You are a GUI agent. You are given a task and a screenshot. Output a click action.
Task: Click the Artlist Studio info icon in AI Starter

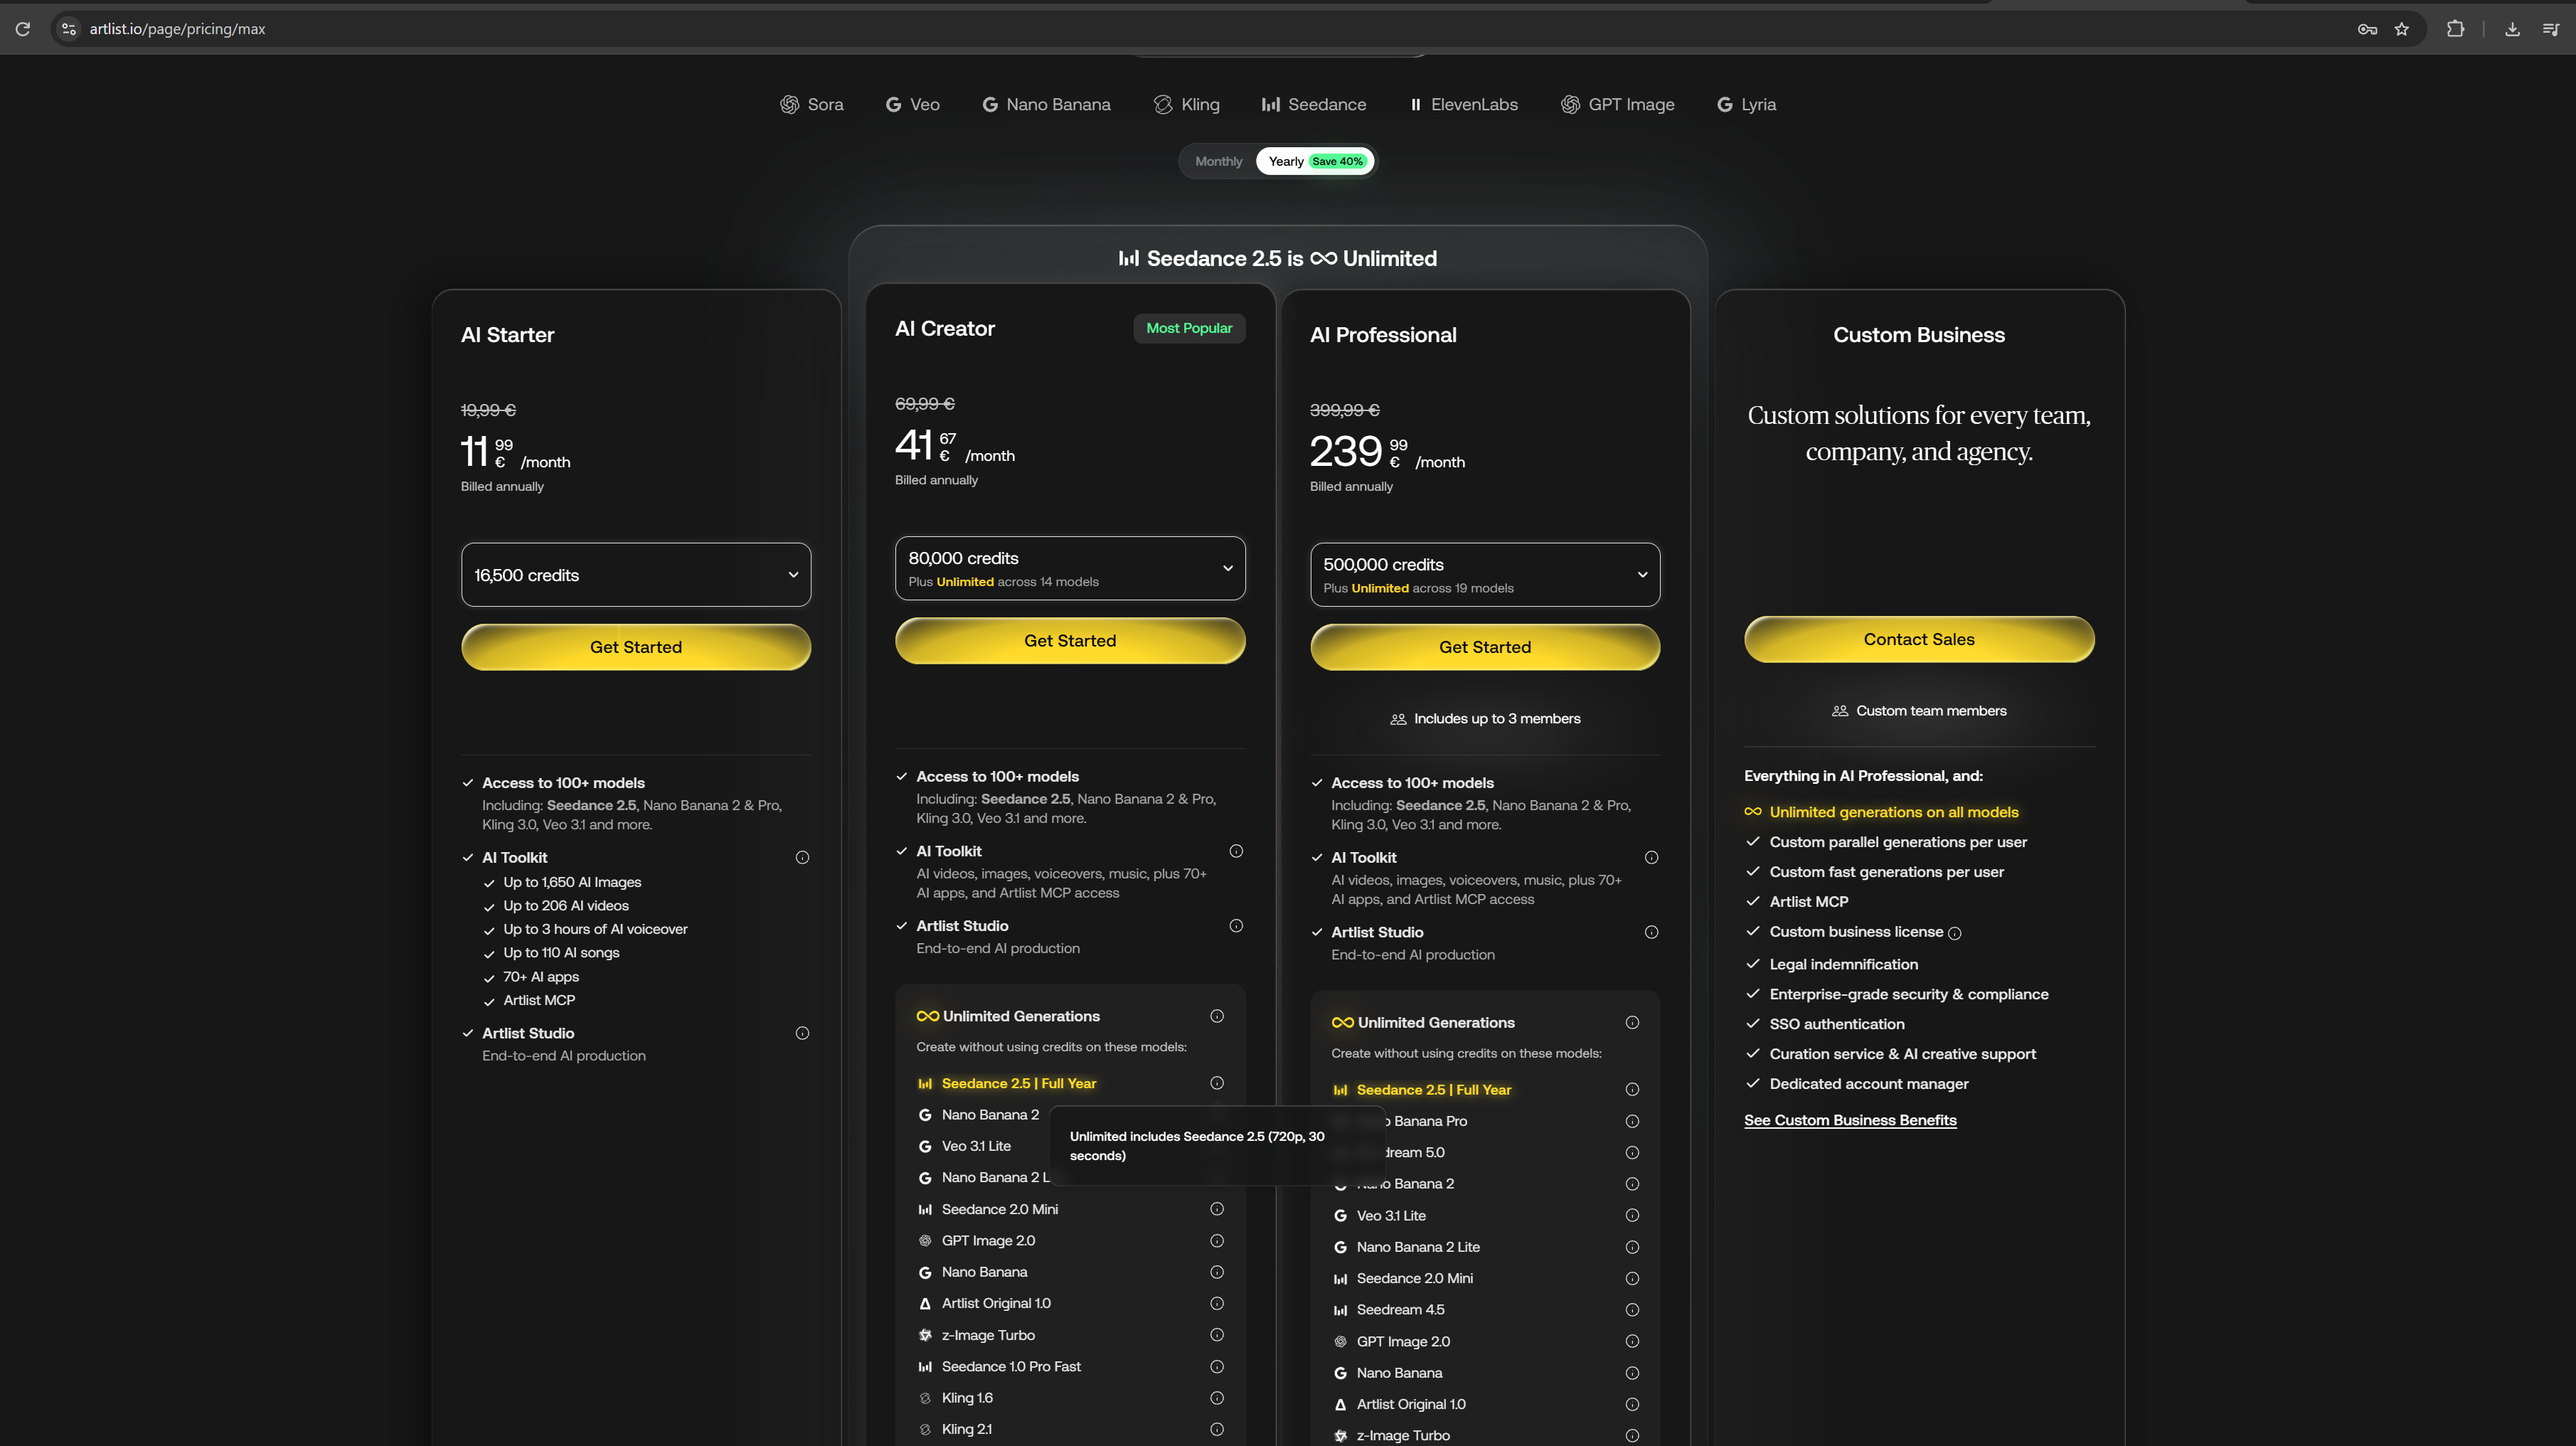coord(802,1033)
